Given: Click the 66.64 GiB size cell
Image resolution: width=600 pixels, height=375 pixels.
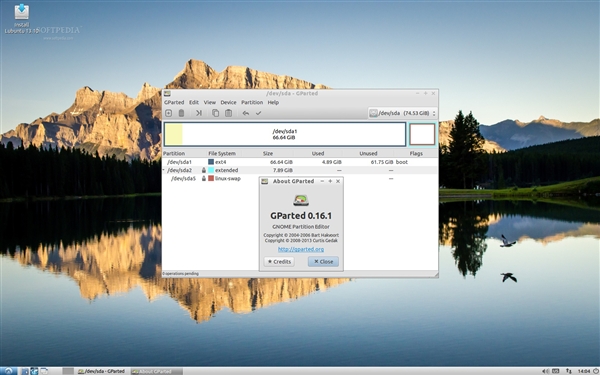Looking at the screenshot, I should [281, 162].
